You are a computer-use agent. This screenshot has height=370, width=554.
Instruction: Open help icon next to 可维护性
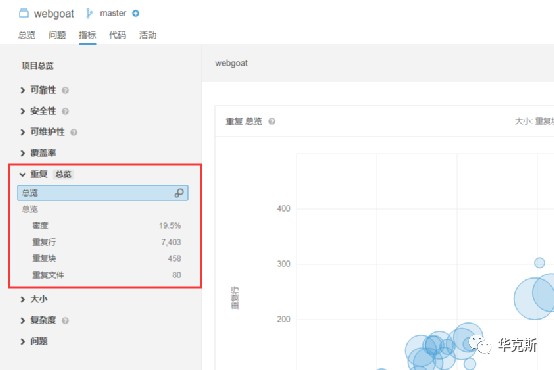[x=73, y=132]
